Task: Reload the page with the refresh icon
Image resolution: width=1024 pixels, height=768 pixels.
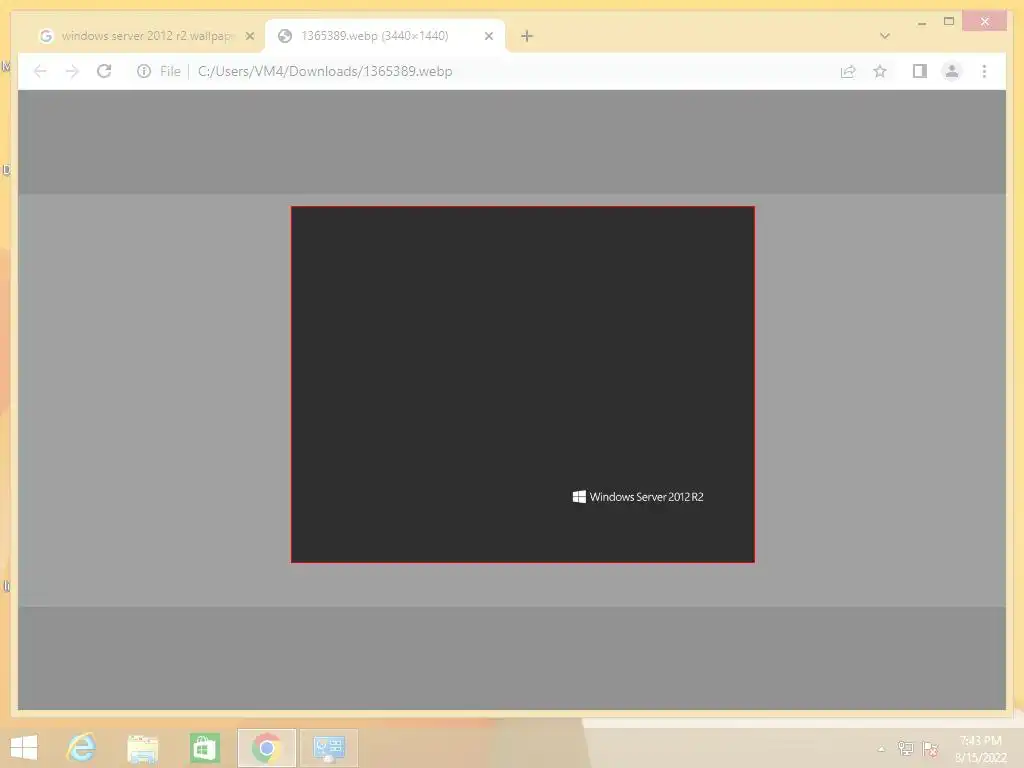Action: 104,71
